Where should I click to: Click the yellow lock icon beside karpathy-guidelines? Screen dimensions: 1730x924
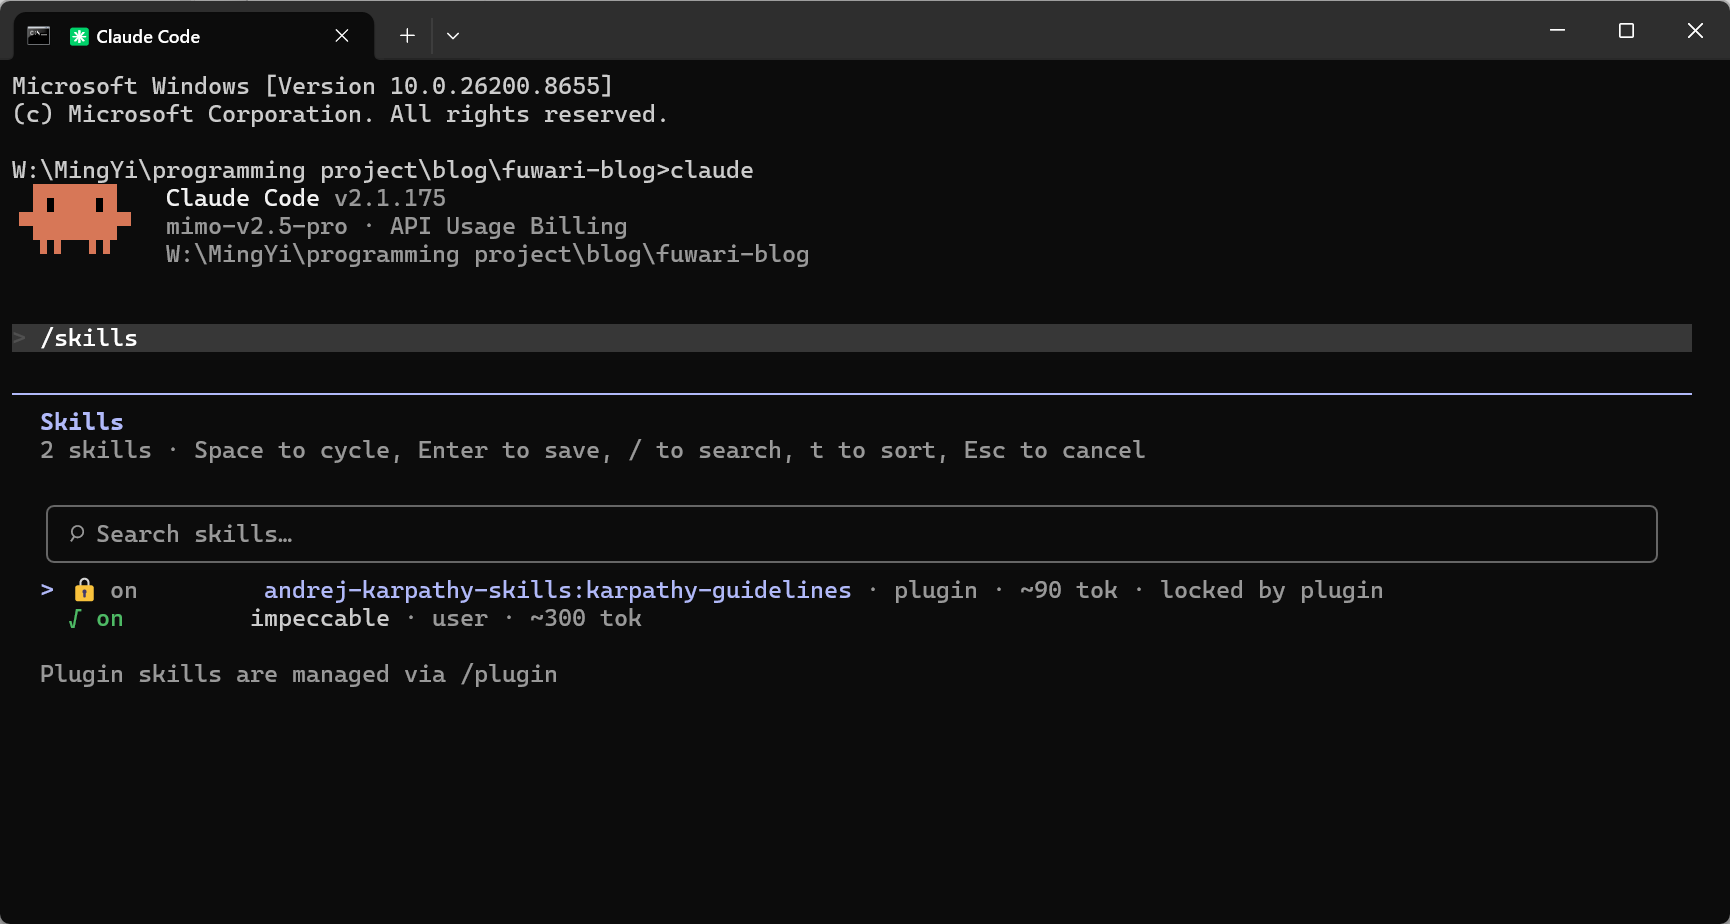click(84, 590)
